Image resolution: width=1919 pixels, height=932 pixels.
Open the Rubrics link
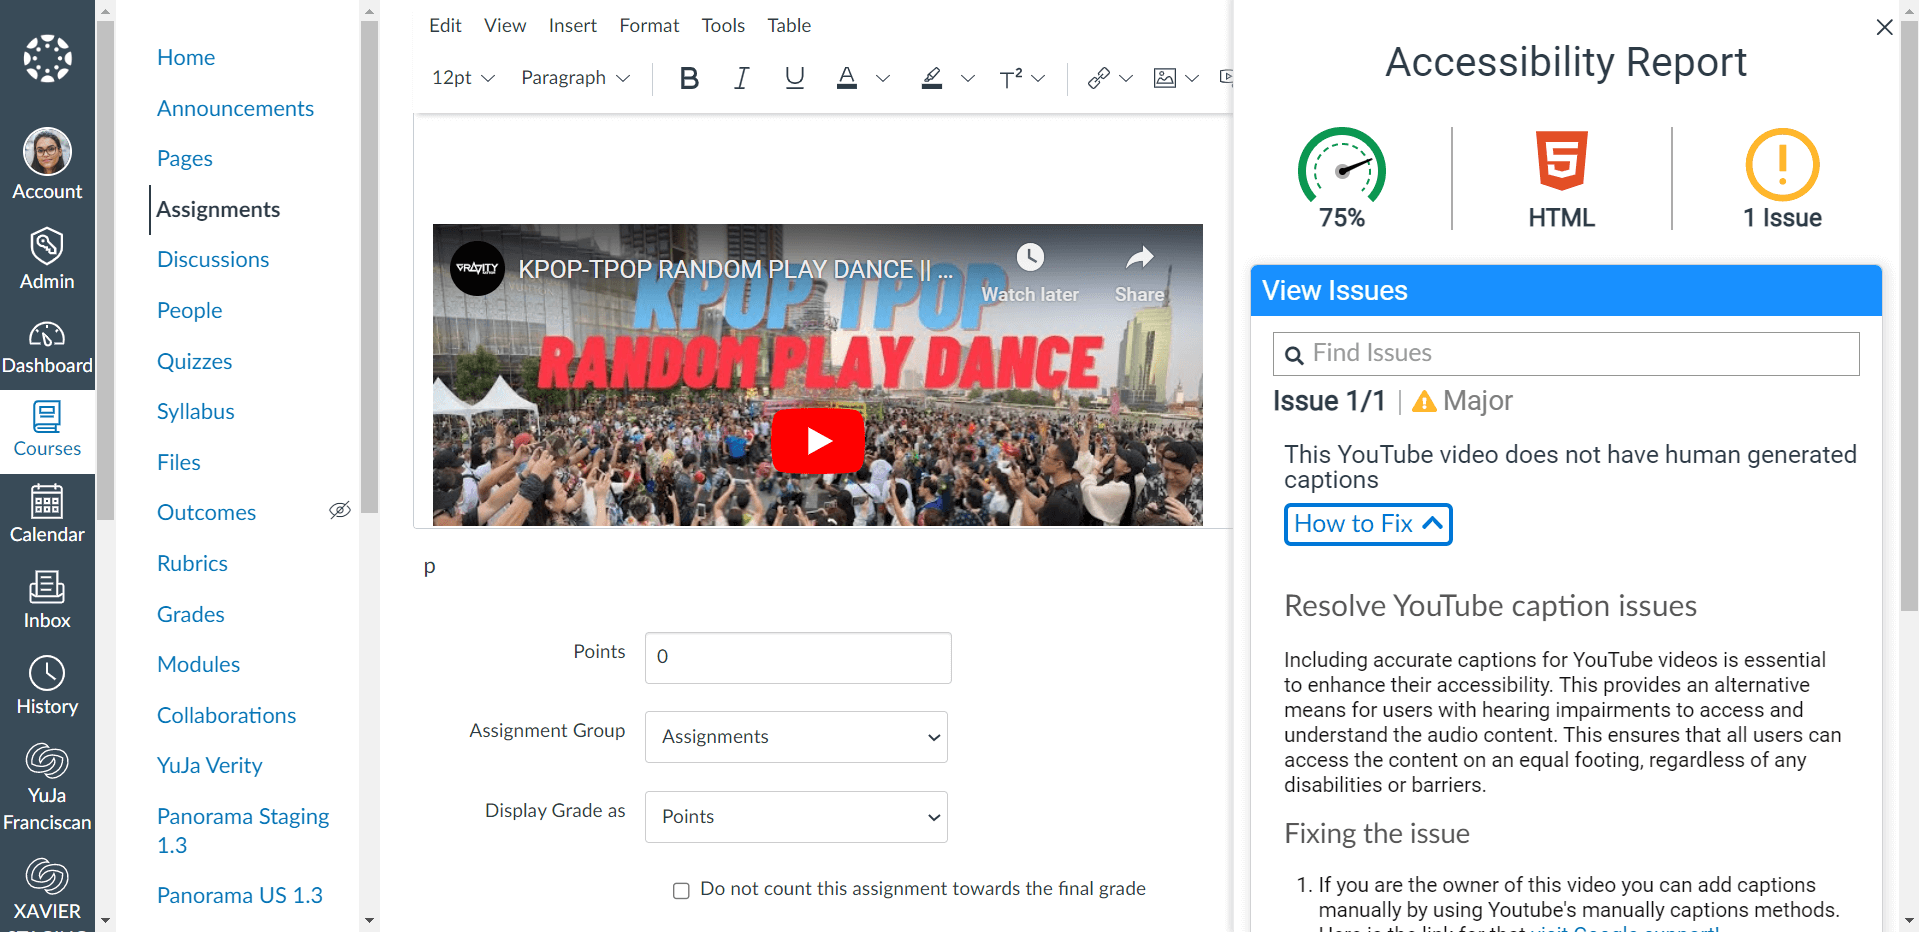point(192,563)
